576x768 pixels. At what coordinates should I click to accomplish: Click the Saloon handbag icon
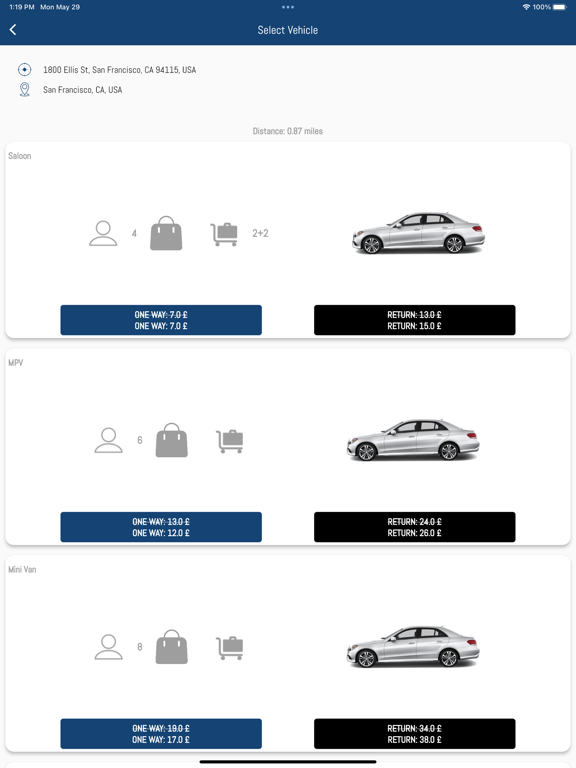pyautogui.click(x=166, y=233)
